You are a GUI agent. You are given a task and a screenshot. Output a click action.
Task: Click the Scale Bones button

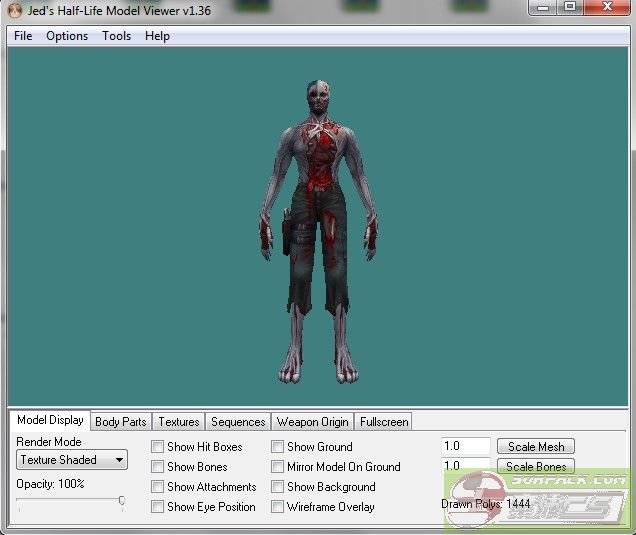pos(535,467)
